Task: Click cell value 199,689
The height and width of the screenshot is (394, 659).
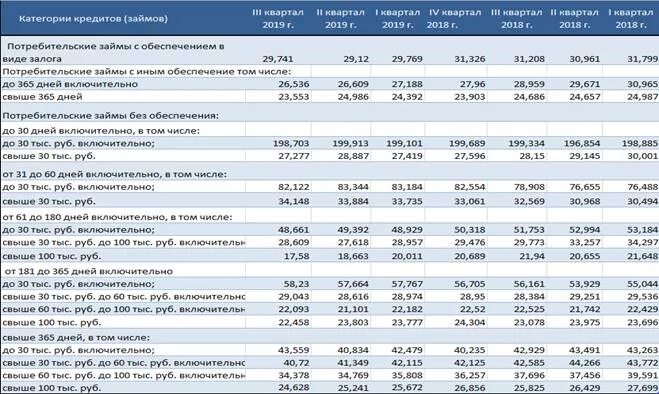Action: point(467,143)
